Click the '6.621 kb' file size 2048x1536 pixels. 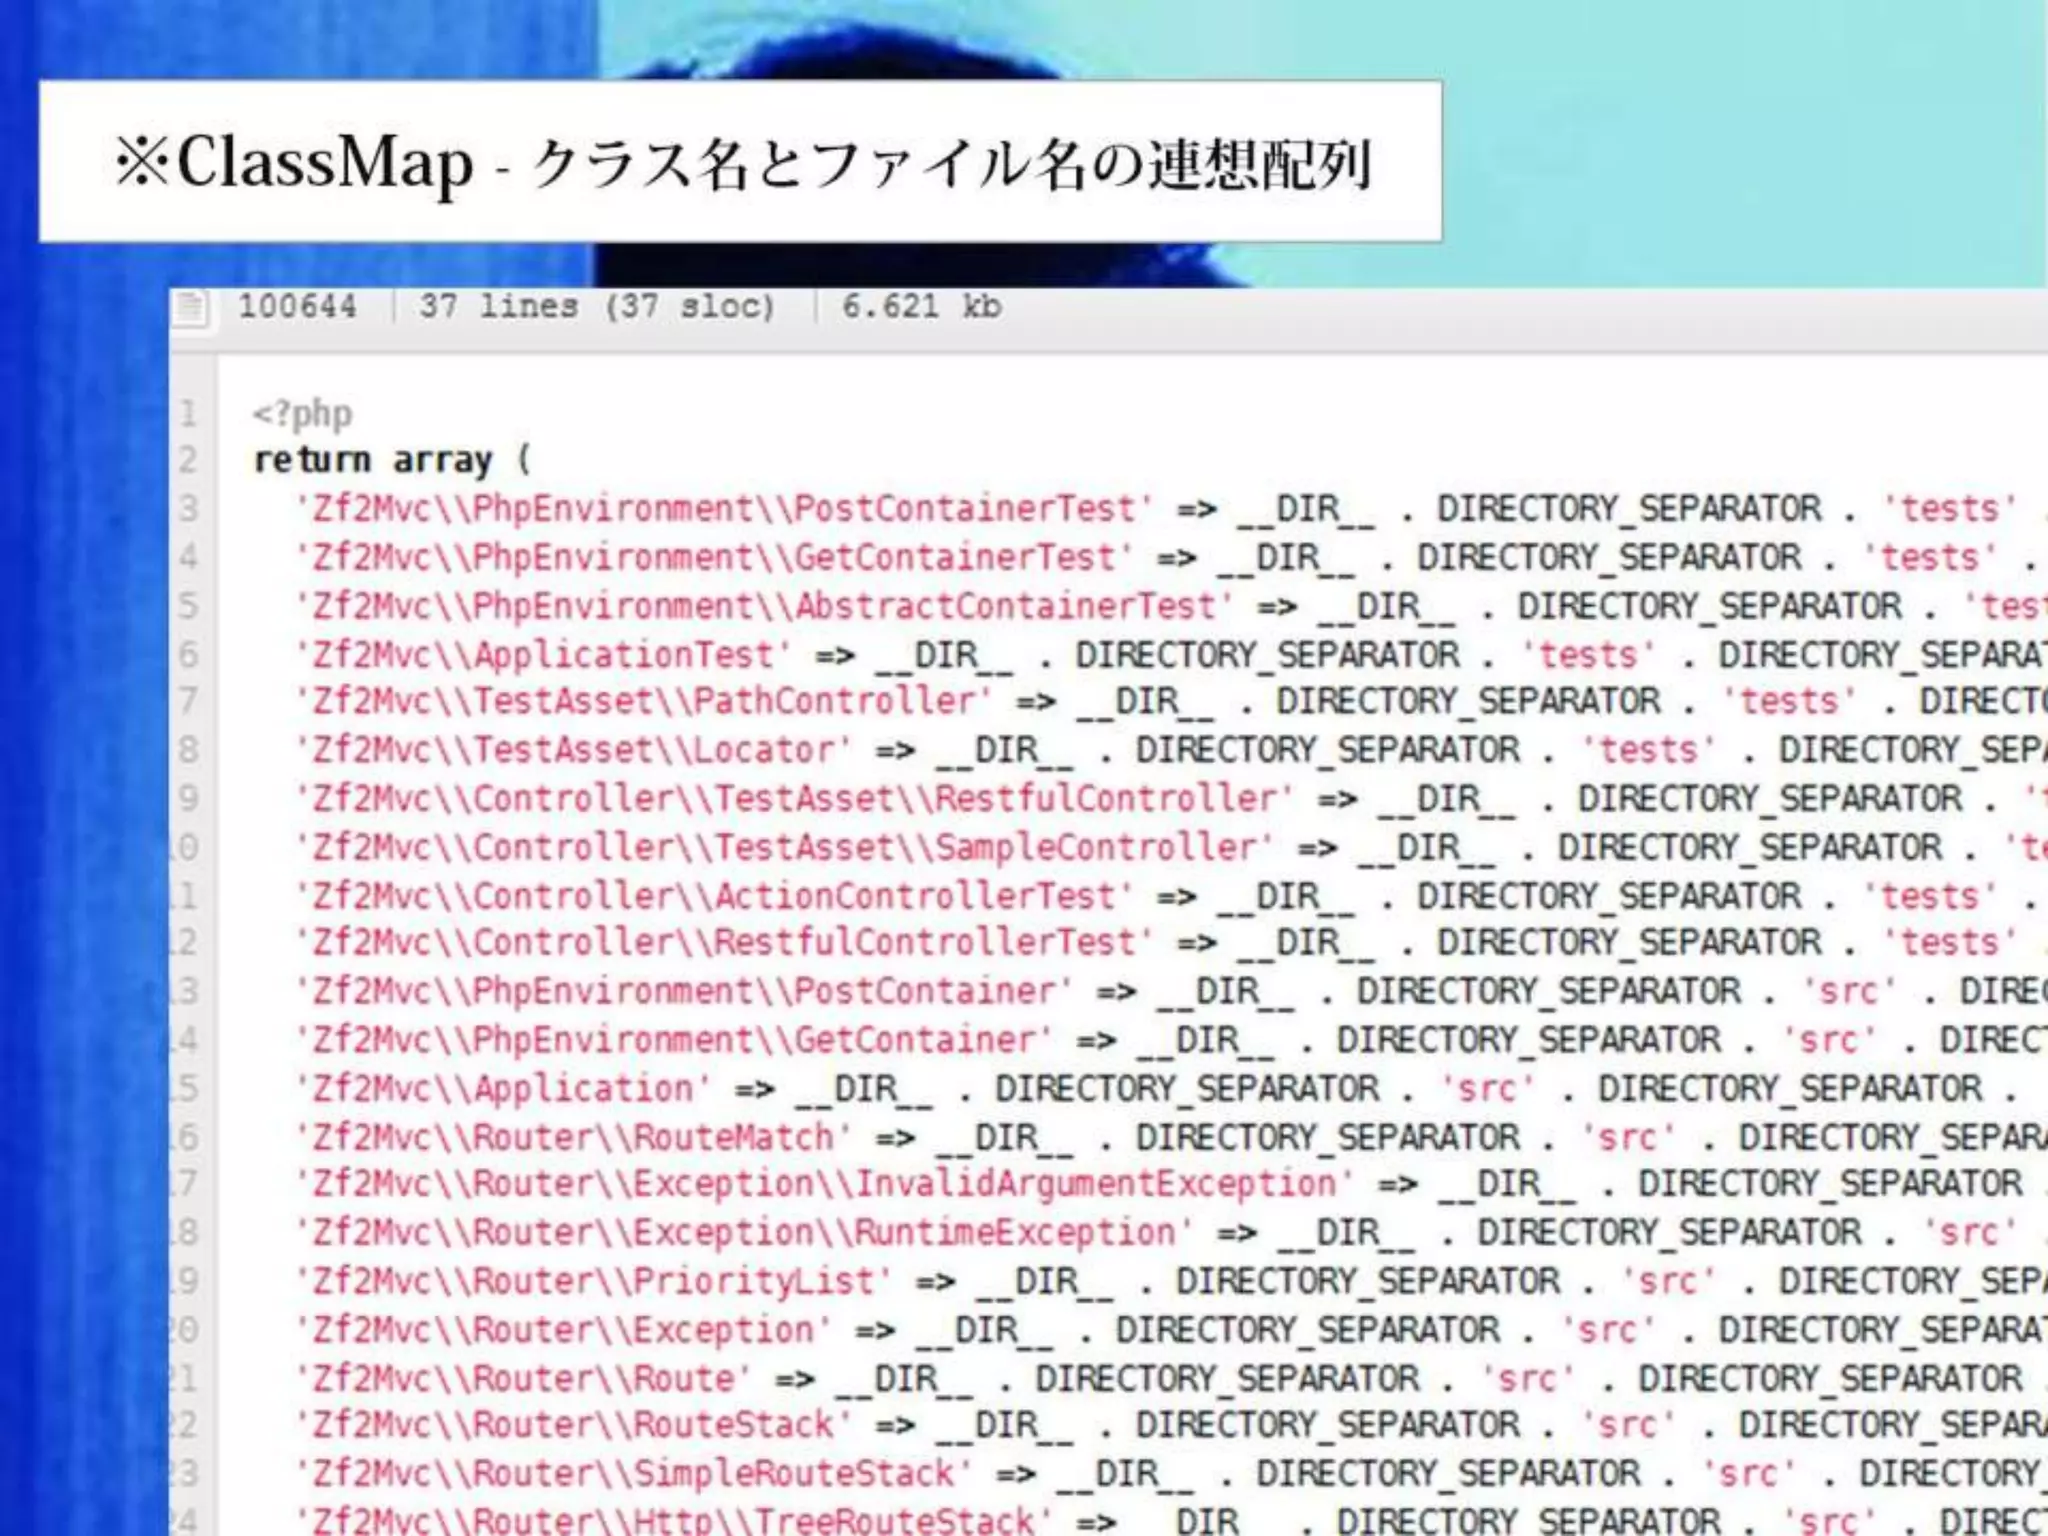point(921,306)
